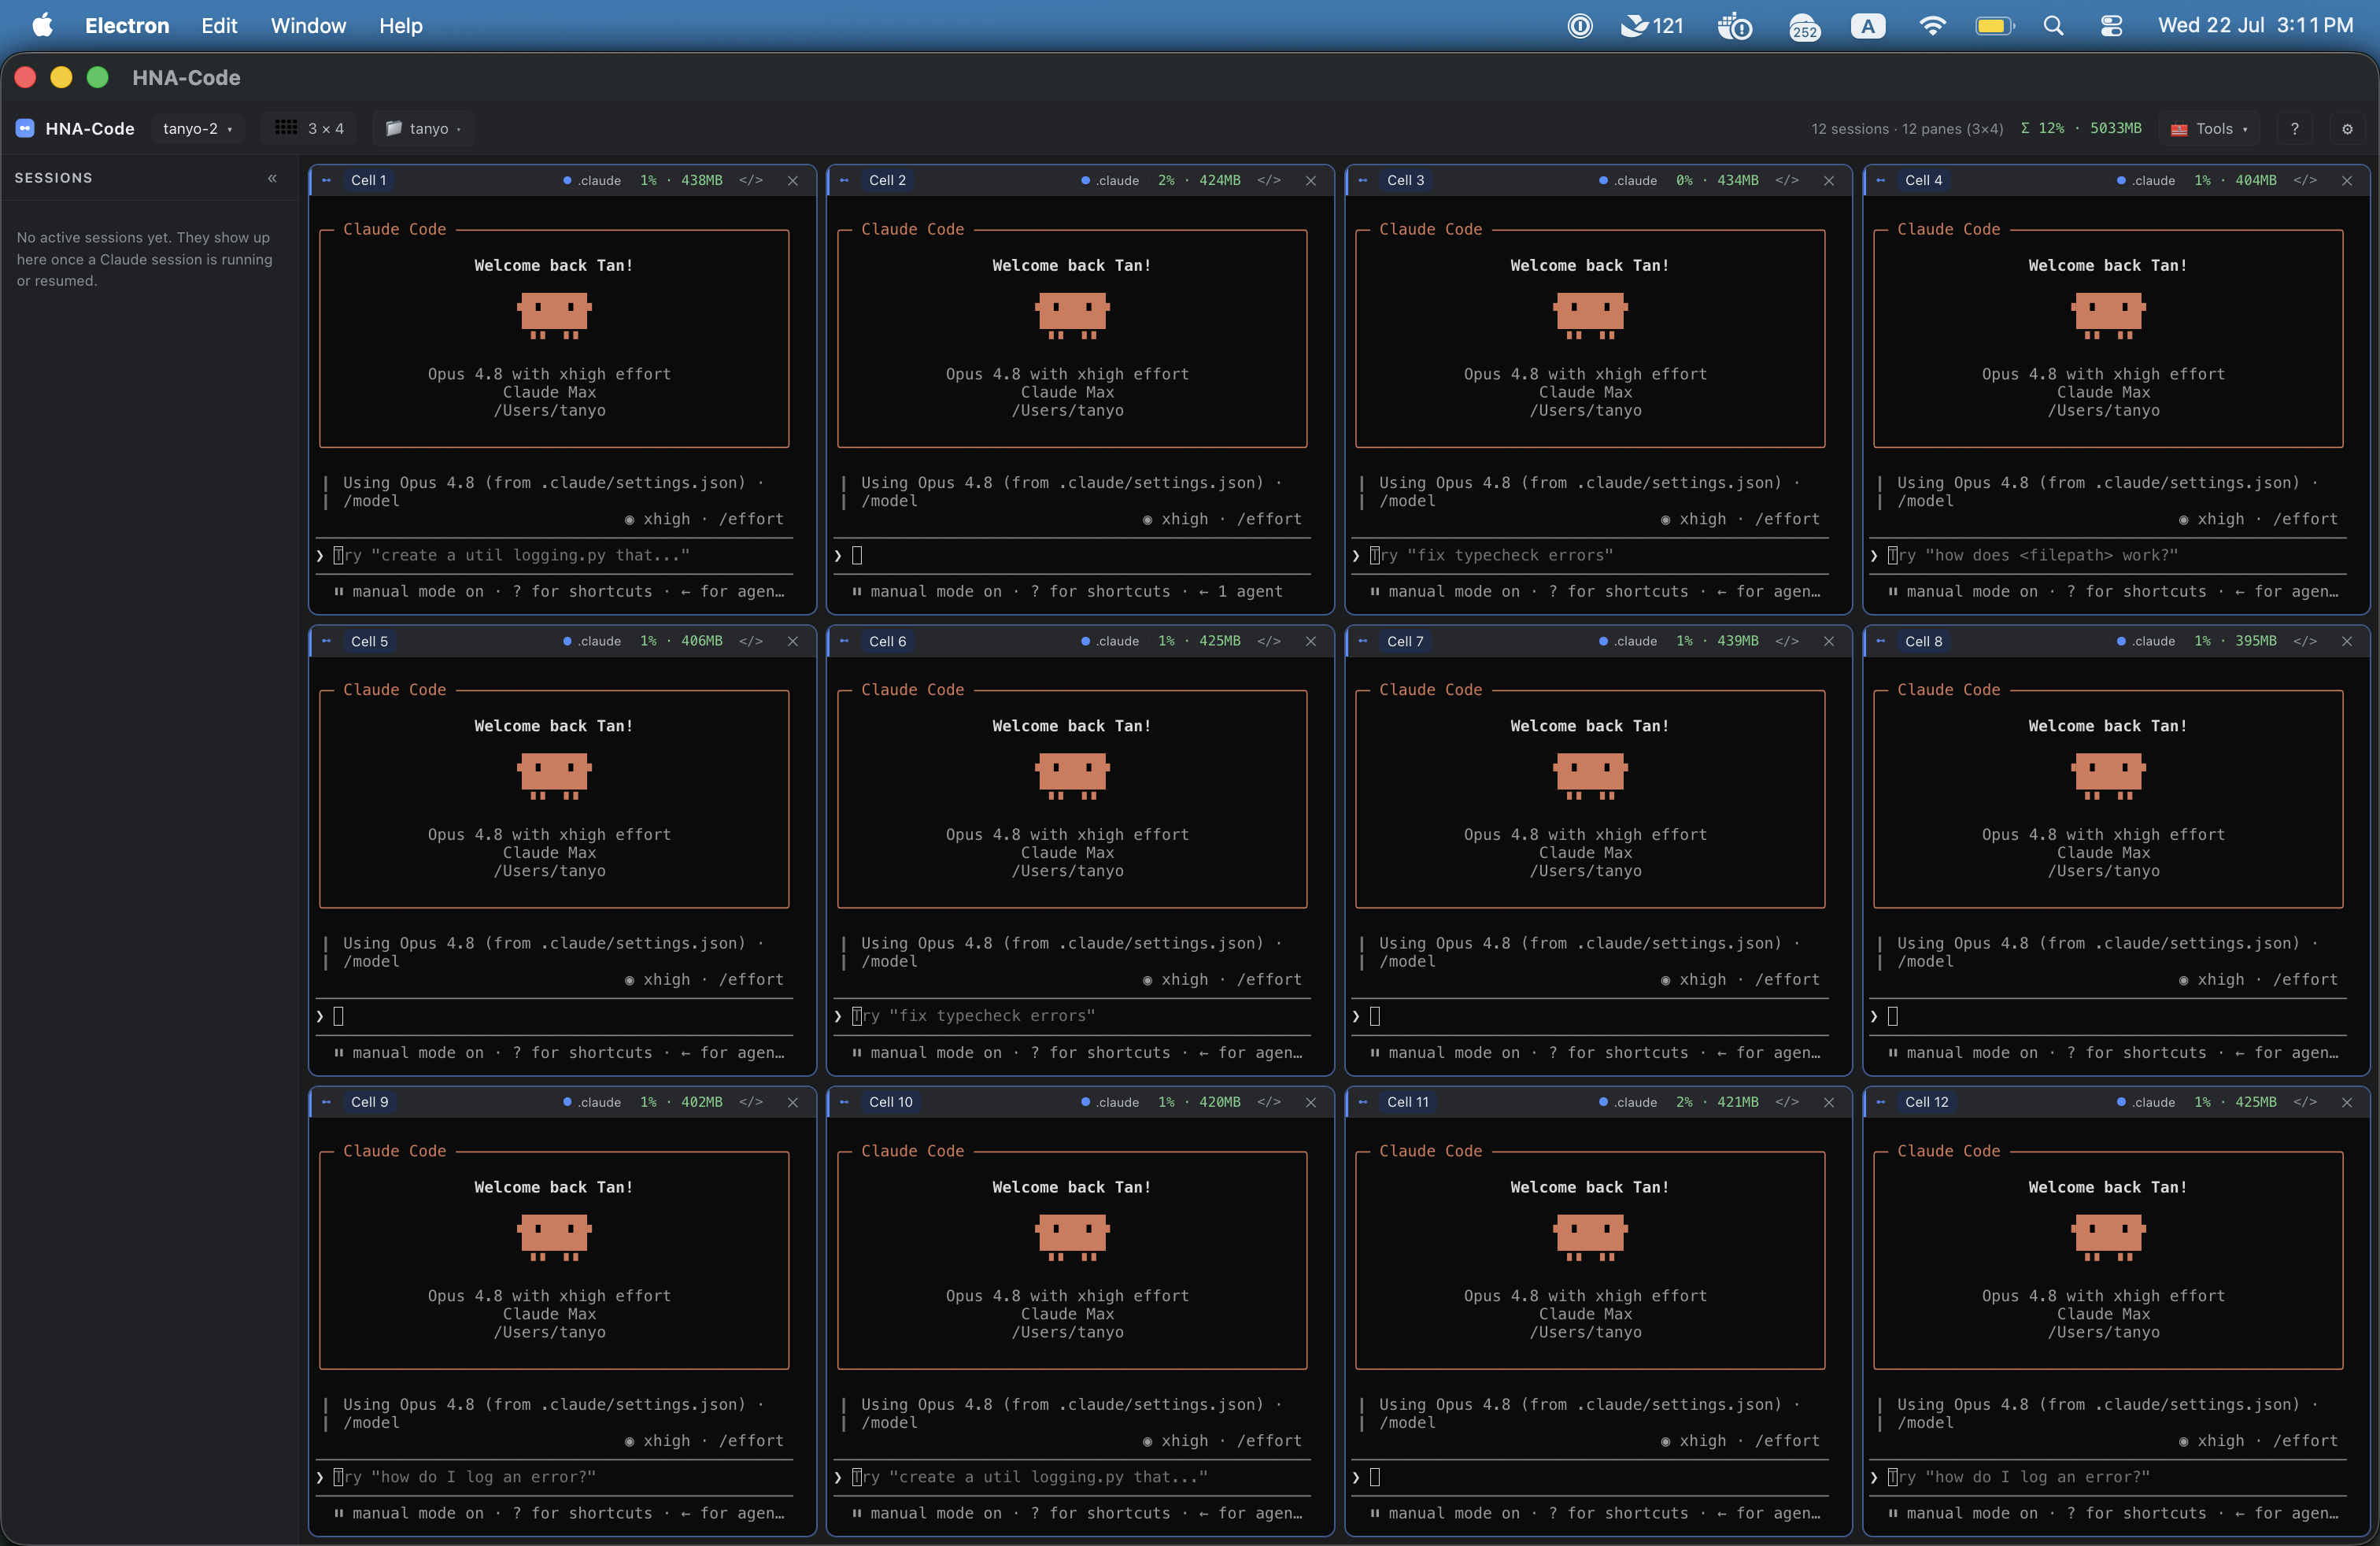Click the .claude status indicator in Cell 10
Viewport: 2380px width, 1546px height.
tap(1110, 1102)
